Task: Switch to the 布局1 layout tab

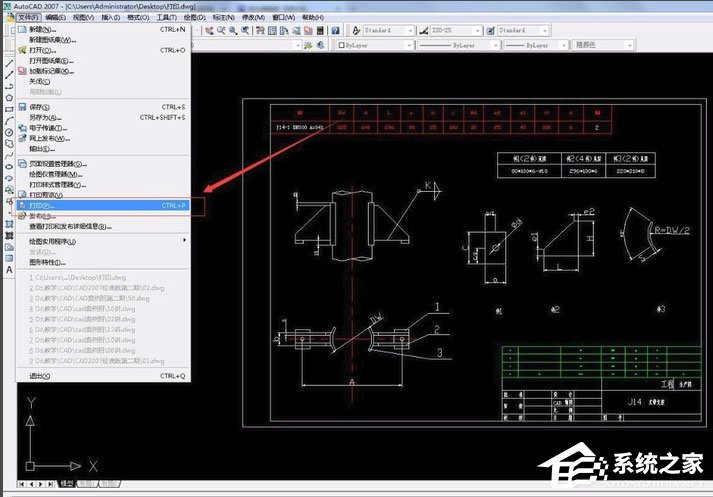Action: pyautogui.click(x=87, y=484)
